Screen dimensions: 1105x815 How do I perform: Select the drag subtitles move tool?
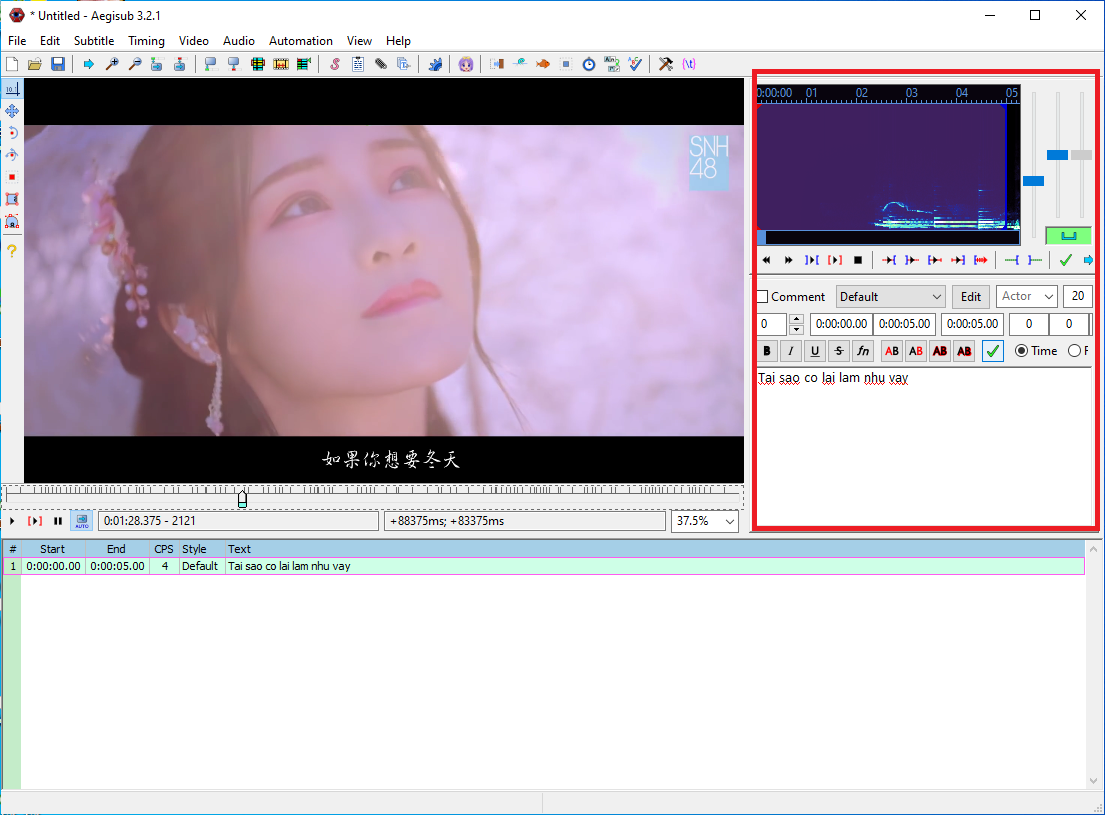(x=12, y=111)
